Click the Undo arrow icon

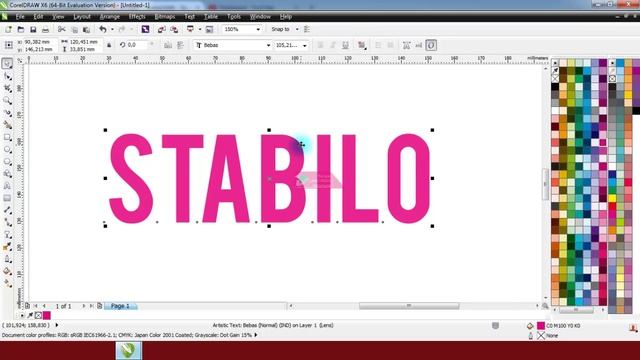(103, 29)
